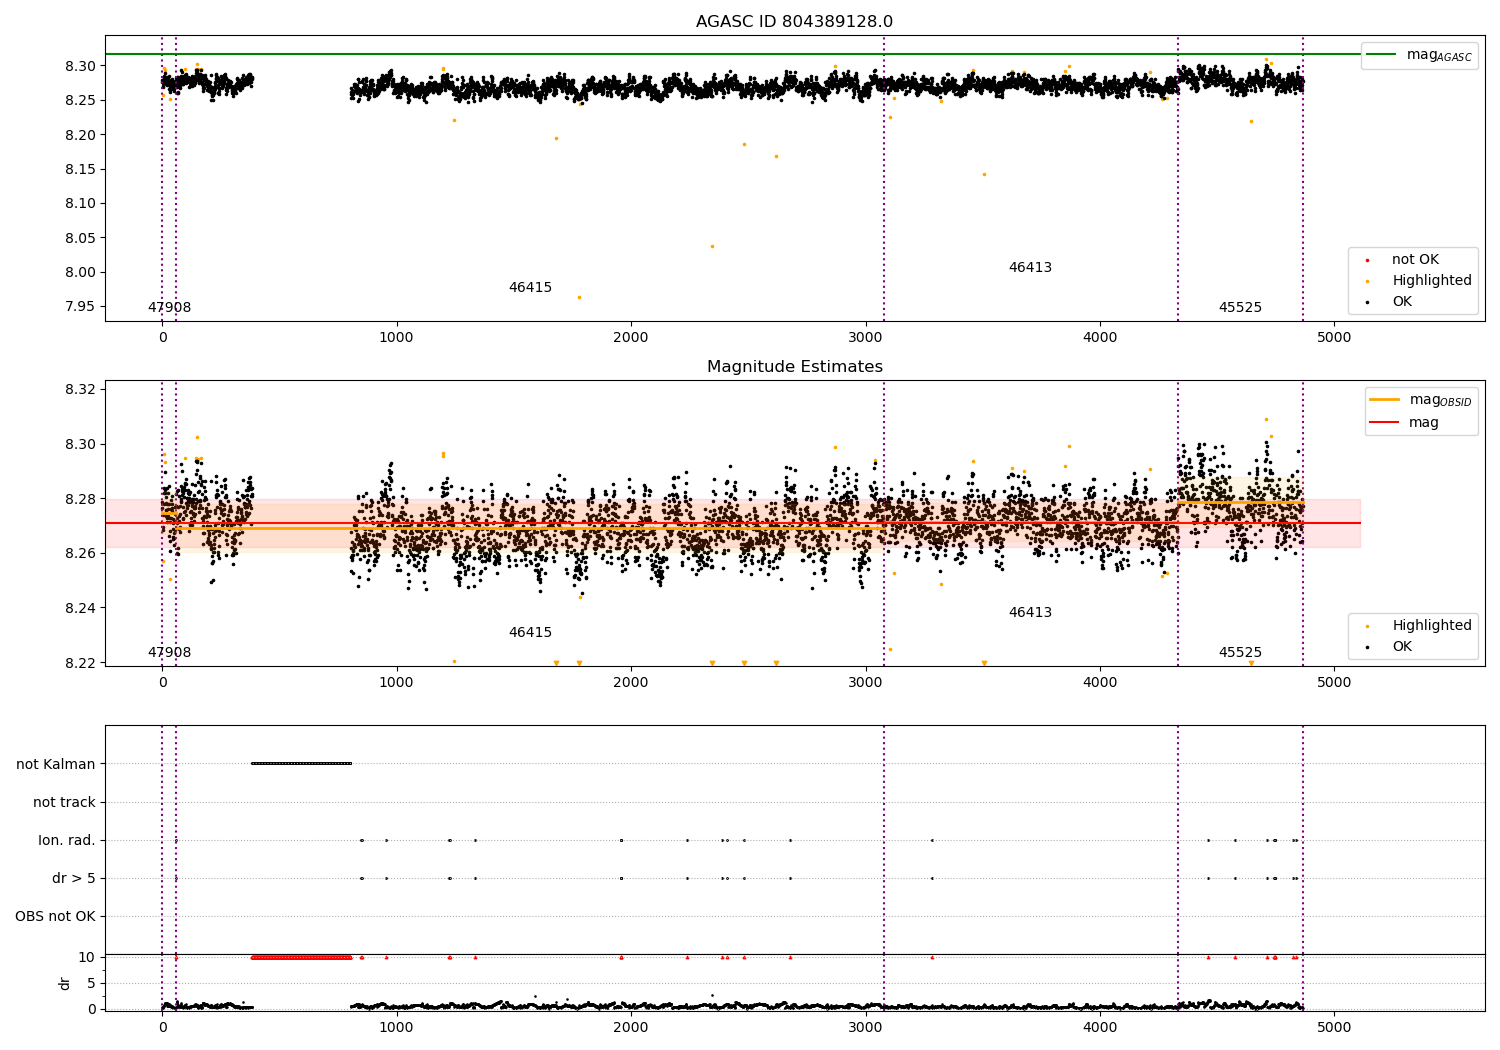Screen dimensions: 1500x1050
Task: Click the 'dr > 5' row label
Action: 74,879
